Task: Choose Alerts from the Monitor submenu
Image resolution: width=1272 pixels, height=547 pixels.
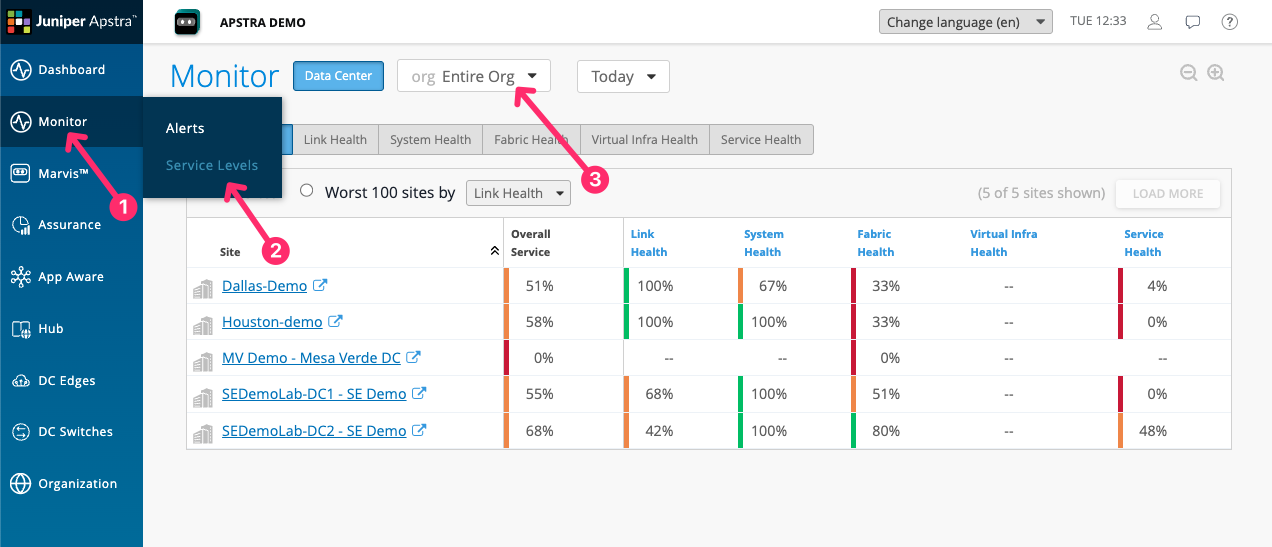Action: [x=185, y=128]
